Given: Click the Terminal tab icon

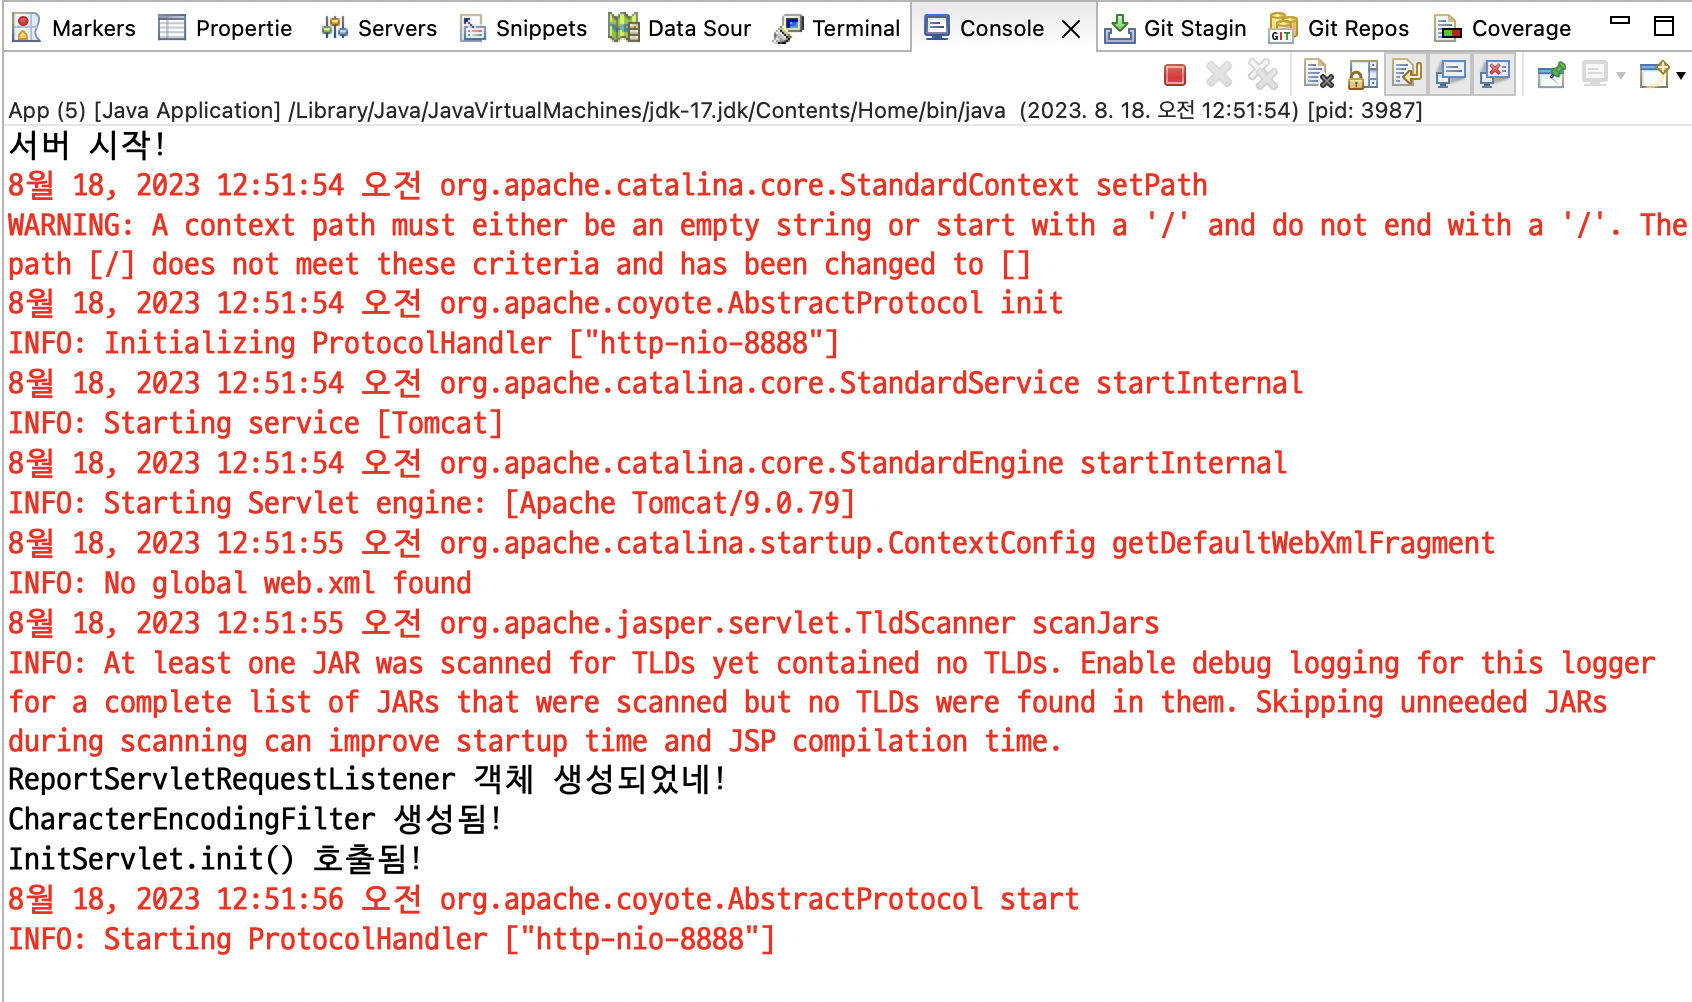Looking at the screenshot, I should [x=788, y=28].
